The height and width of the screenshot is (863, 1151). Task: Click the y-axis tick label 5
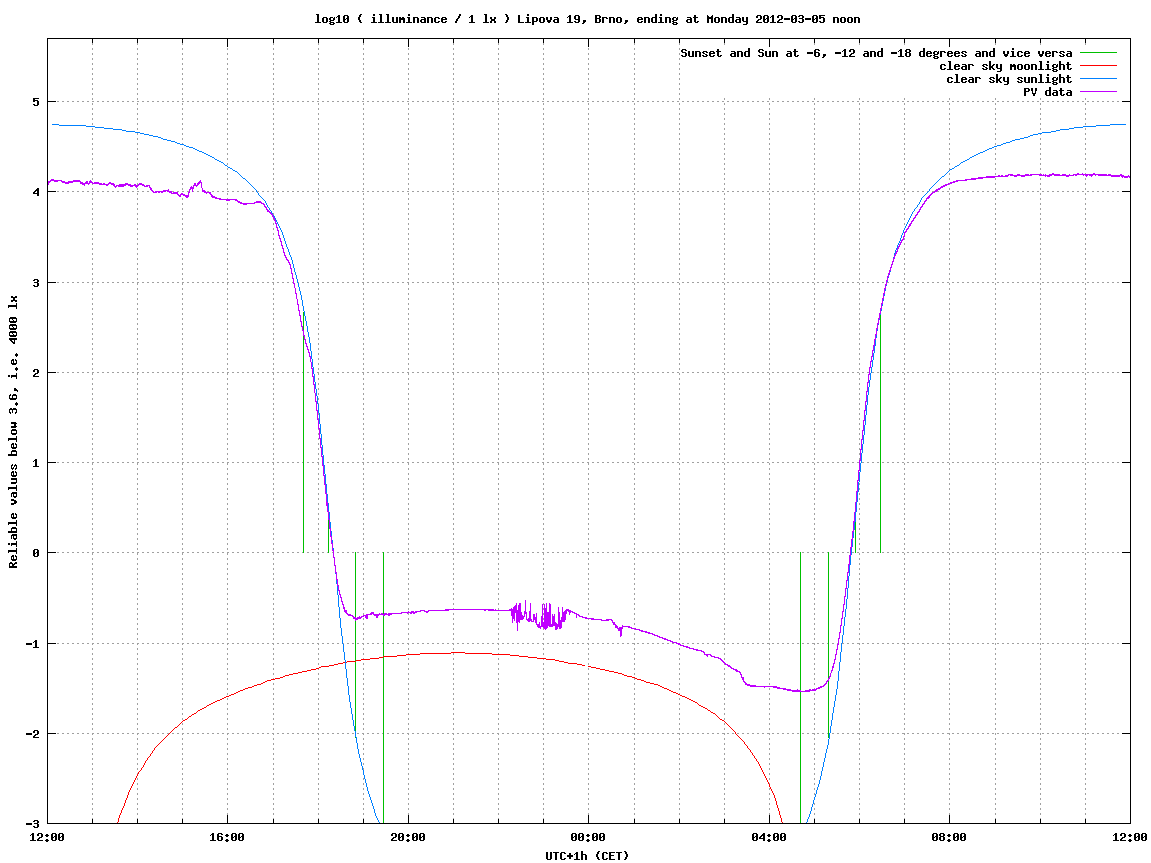(x=35, y=102)
